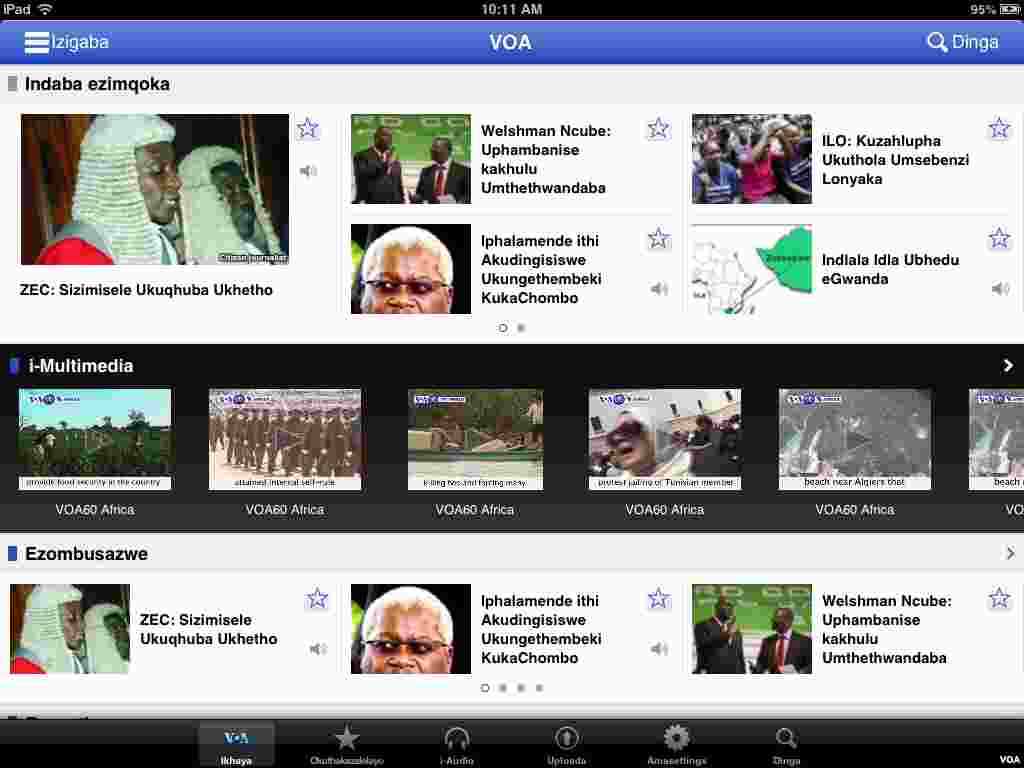Select first page dot under Indaba ezimqoka
The image size is (1024, 768).
click(503, 328)
